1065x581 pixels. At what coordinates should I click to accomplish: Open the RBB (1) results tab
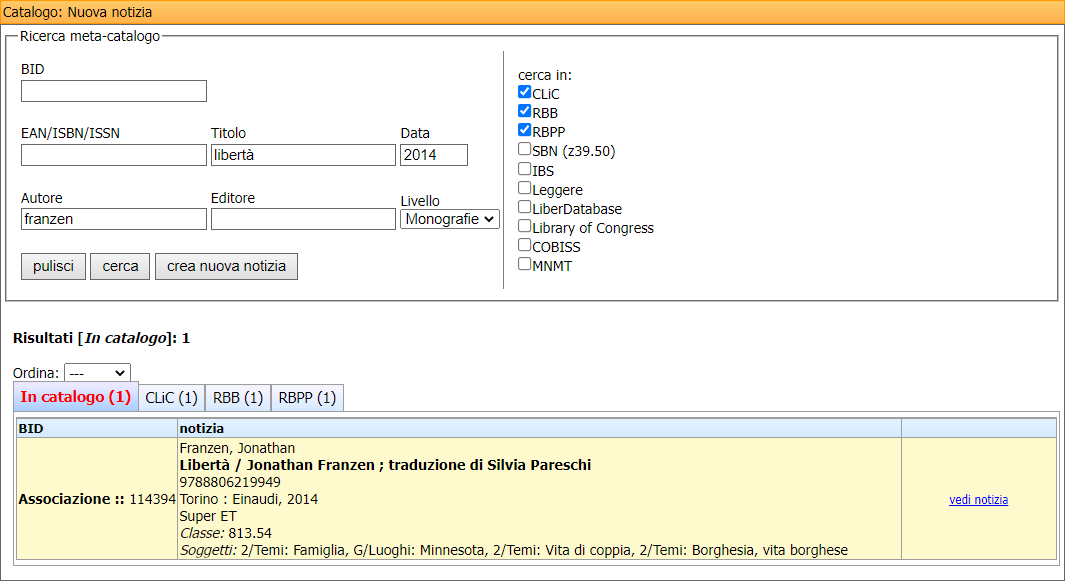[x=237, y=398]
